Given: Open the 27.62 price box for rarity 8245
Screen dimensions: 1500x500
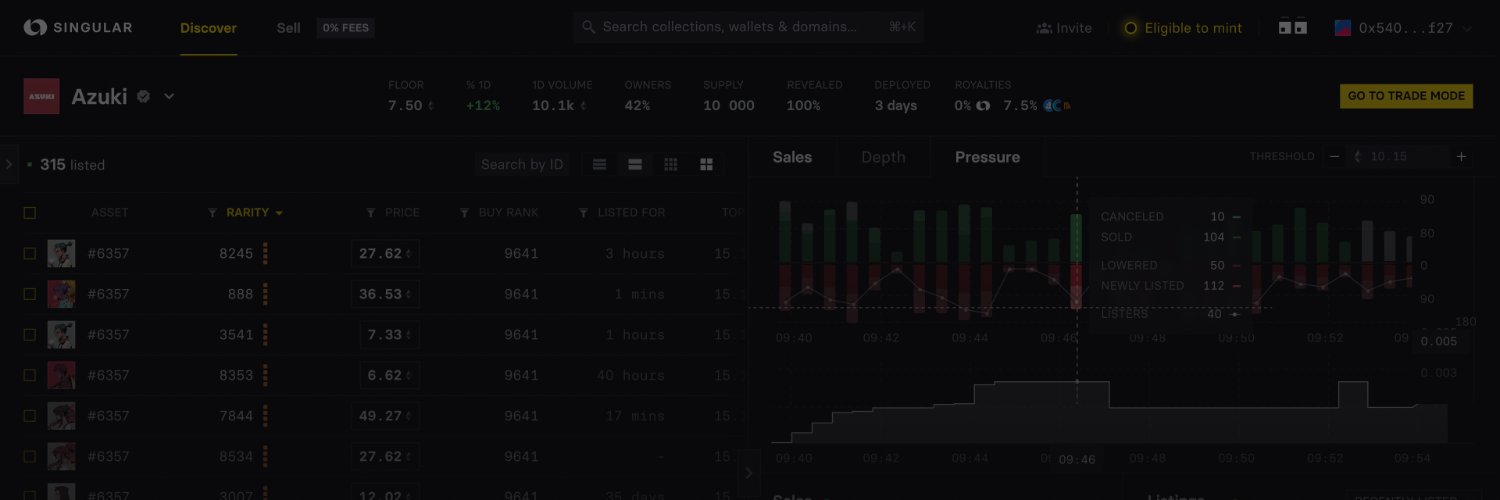Looking at the screenshot, I should coord(385,254).
